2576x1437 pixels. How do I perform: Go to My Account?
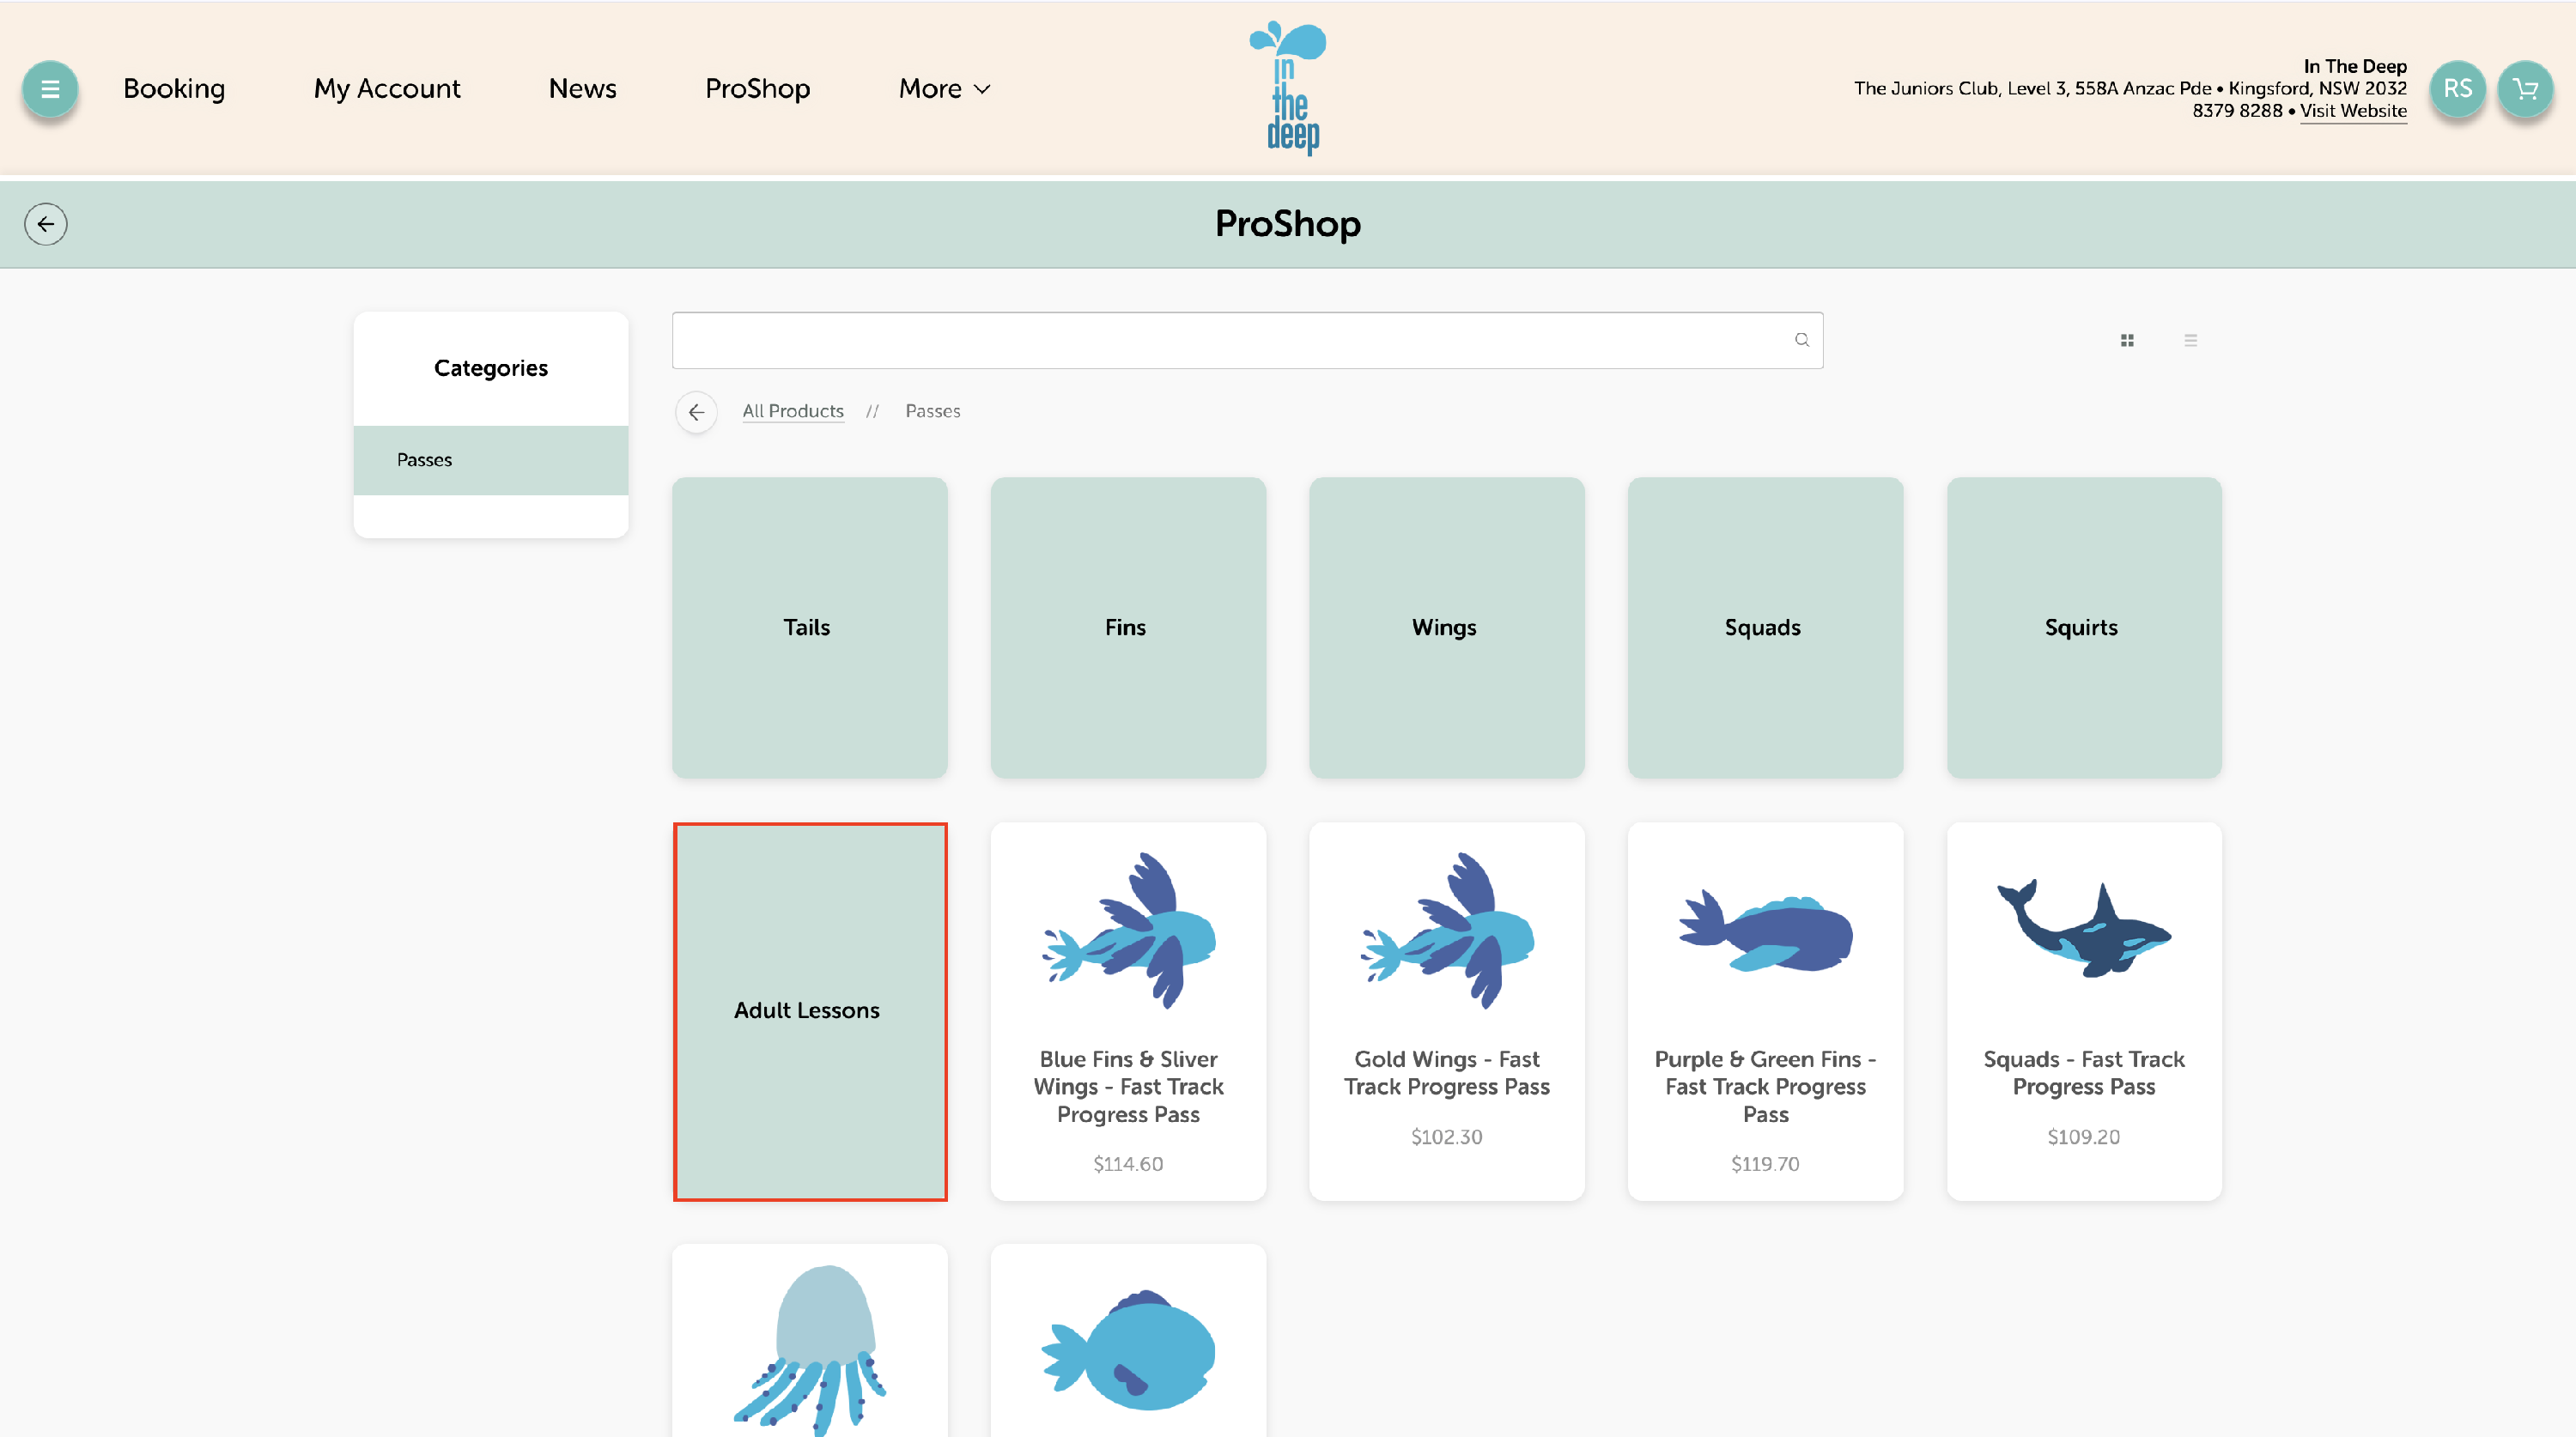(387, 89)
